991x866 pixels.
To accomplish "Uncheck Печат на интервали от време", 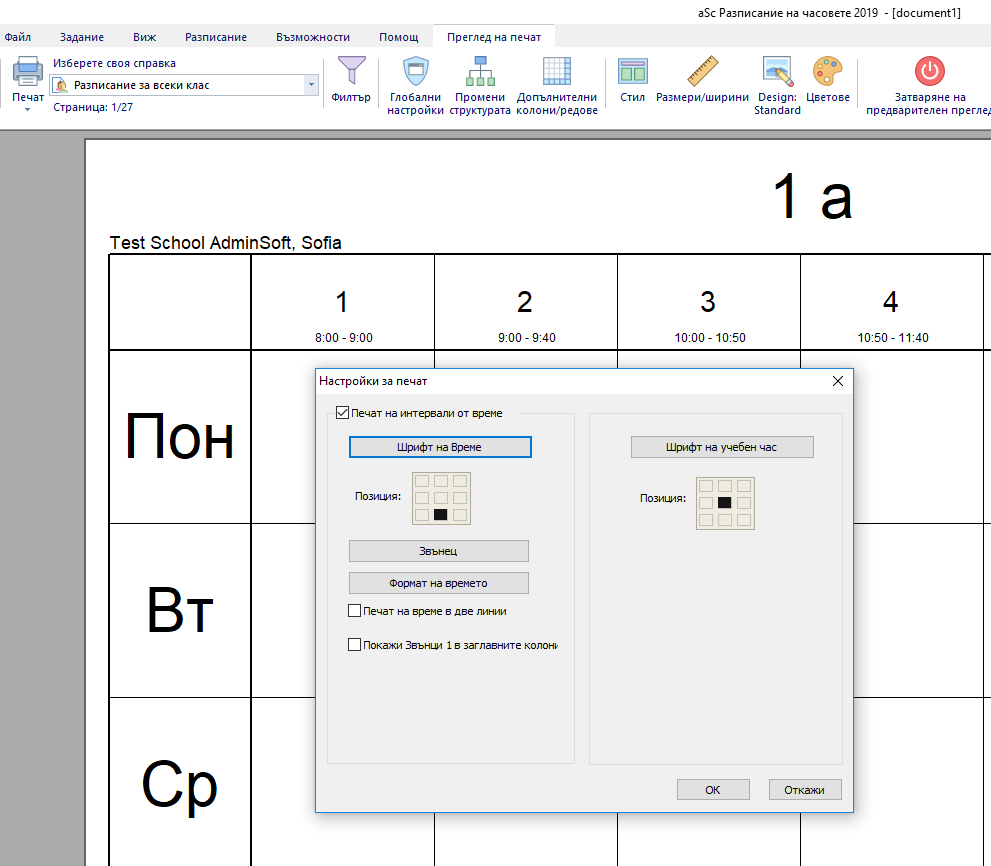I will (343, 412).
